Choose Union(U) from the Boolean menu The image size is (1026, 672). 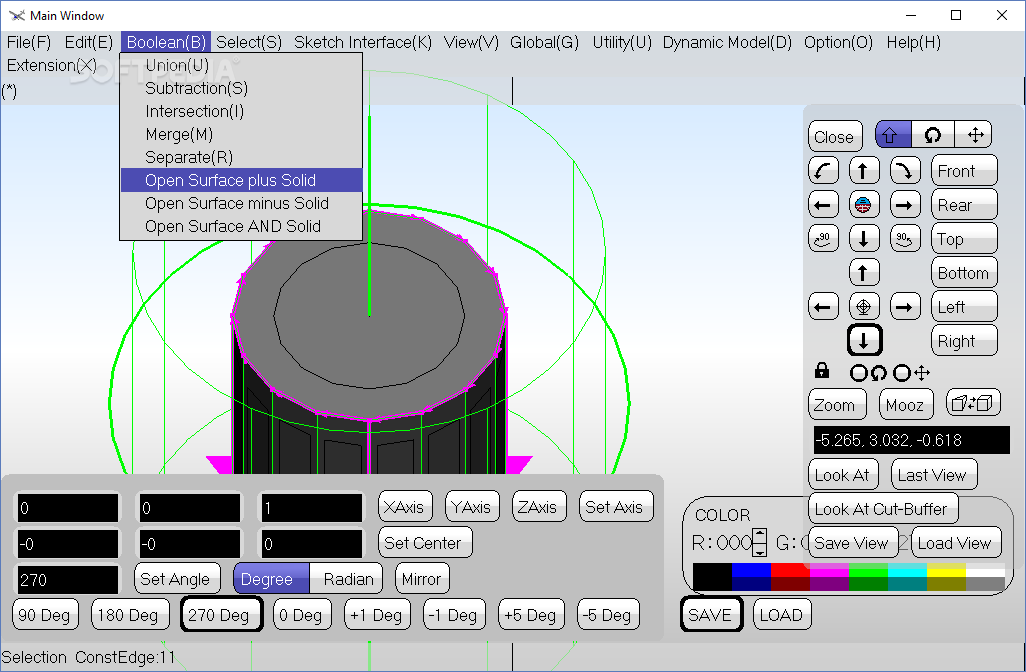point(241,65)
